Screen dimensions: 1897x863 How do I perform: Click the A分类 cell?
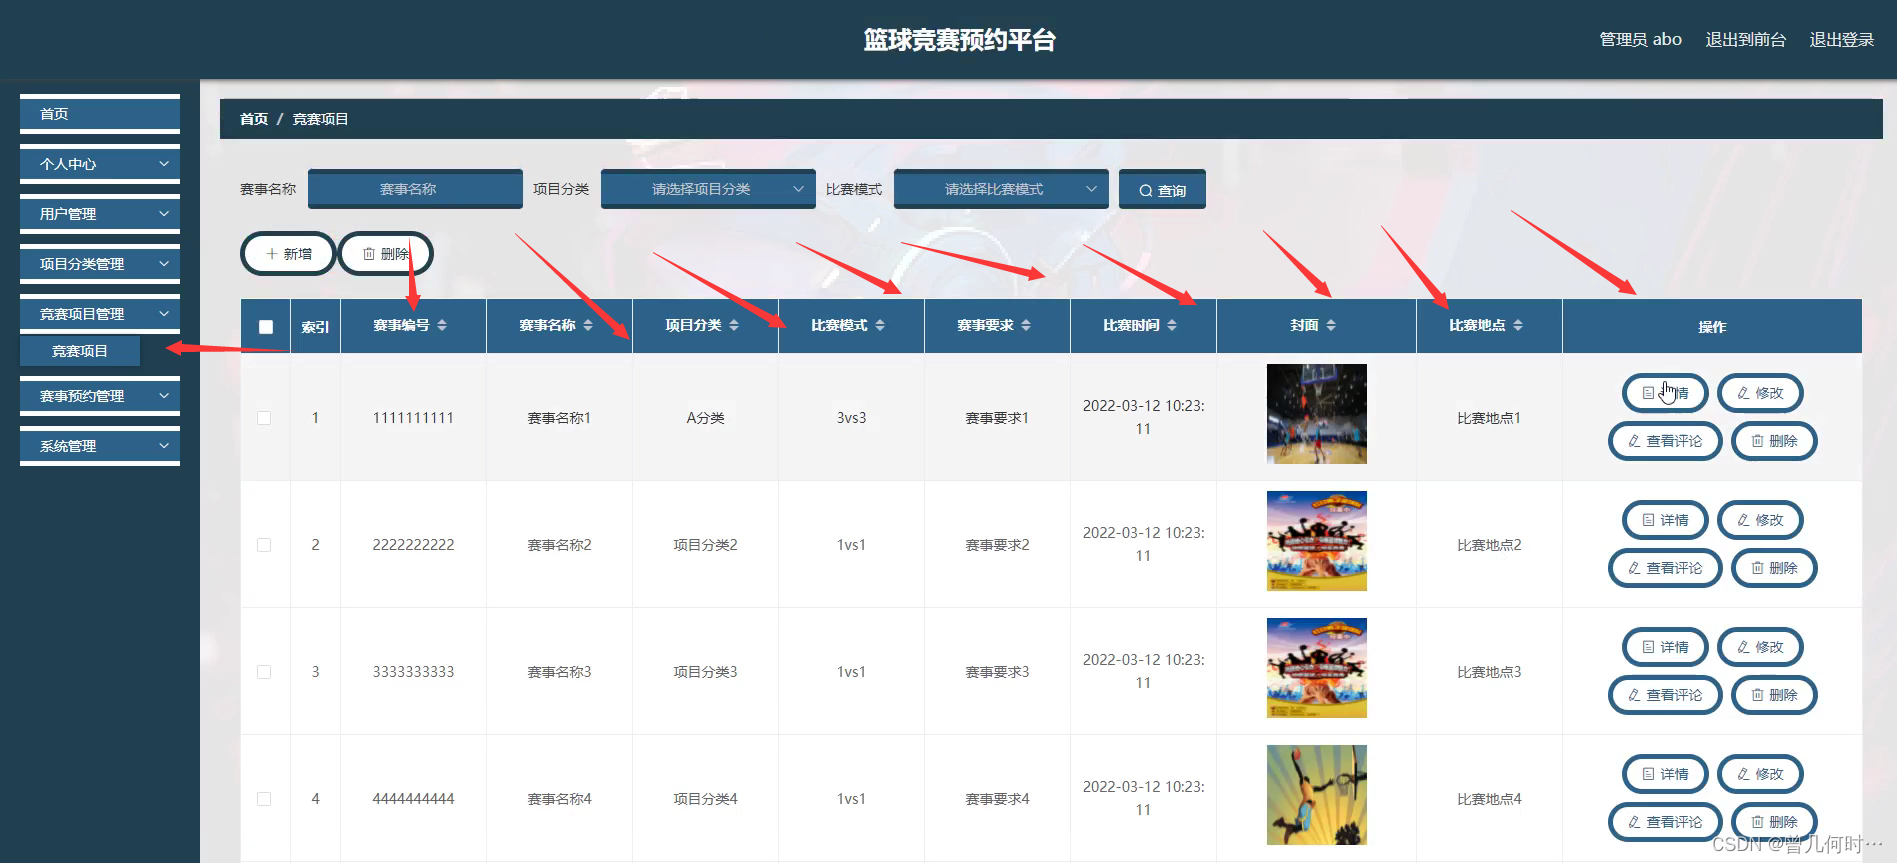(705, 418)
